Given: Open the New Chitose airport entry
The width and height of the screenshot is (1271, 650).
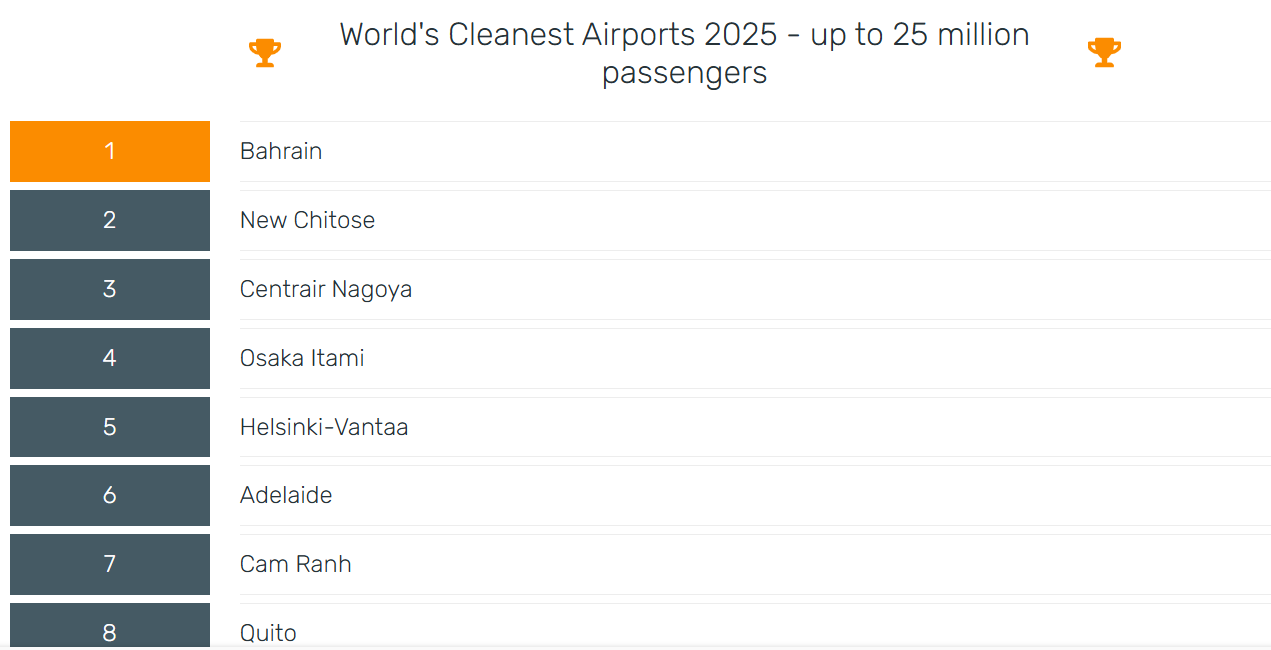Looking at the screenshot, I should pos(307,220).
